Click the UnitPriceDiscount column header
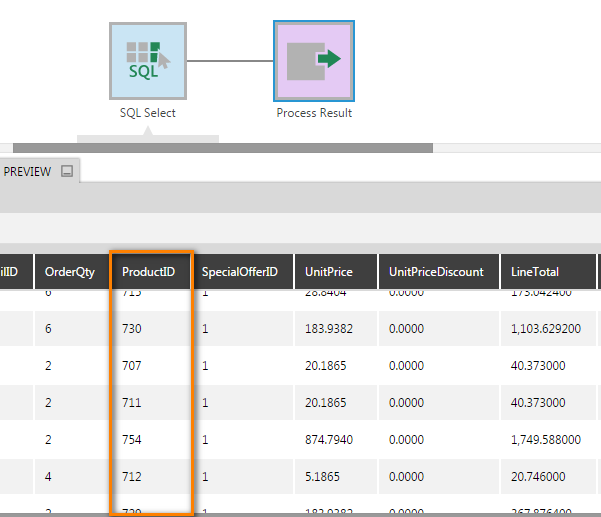The image size is (601, 517). coord(439,272)
